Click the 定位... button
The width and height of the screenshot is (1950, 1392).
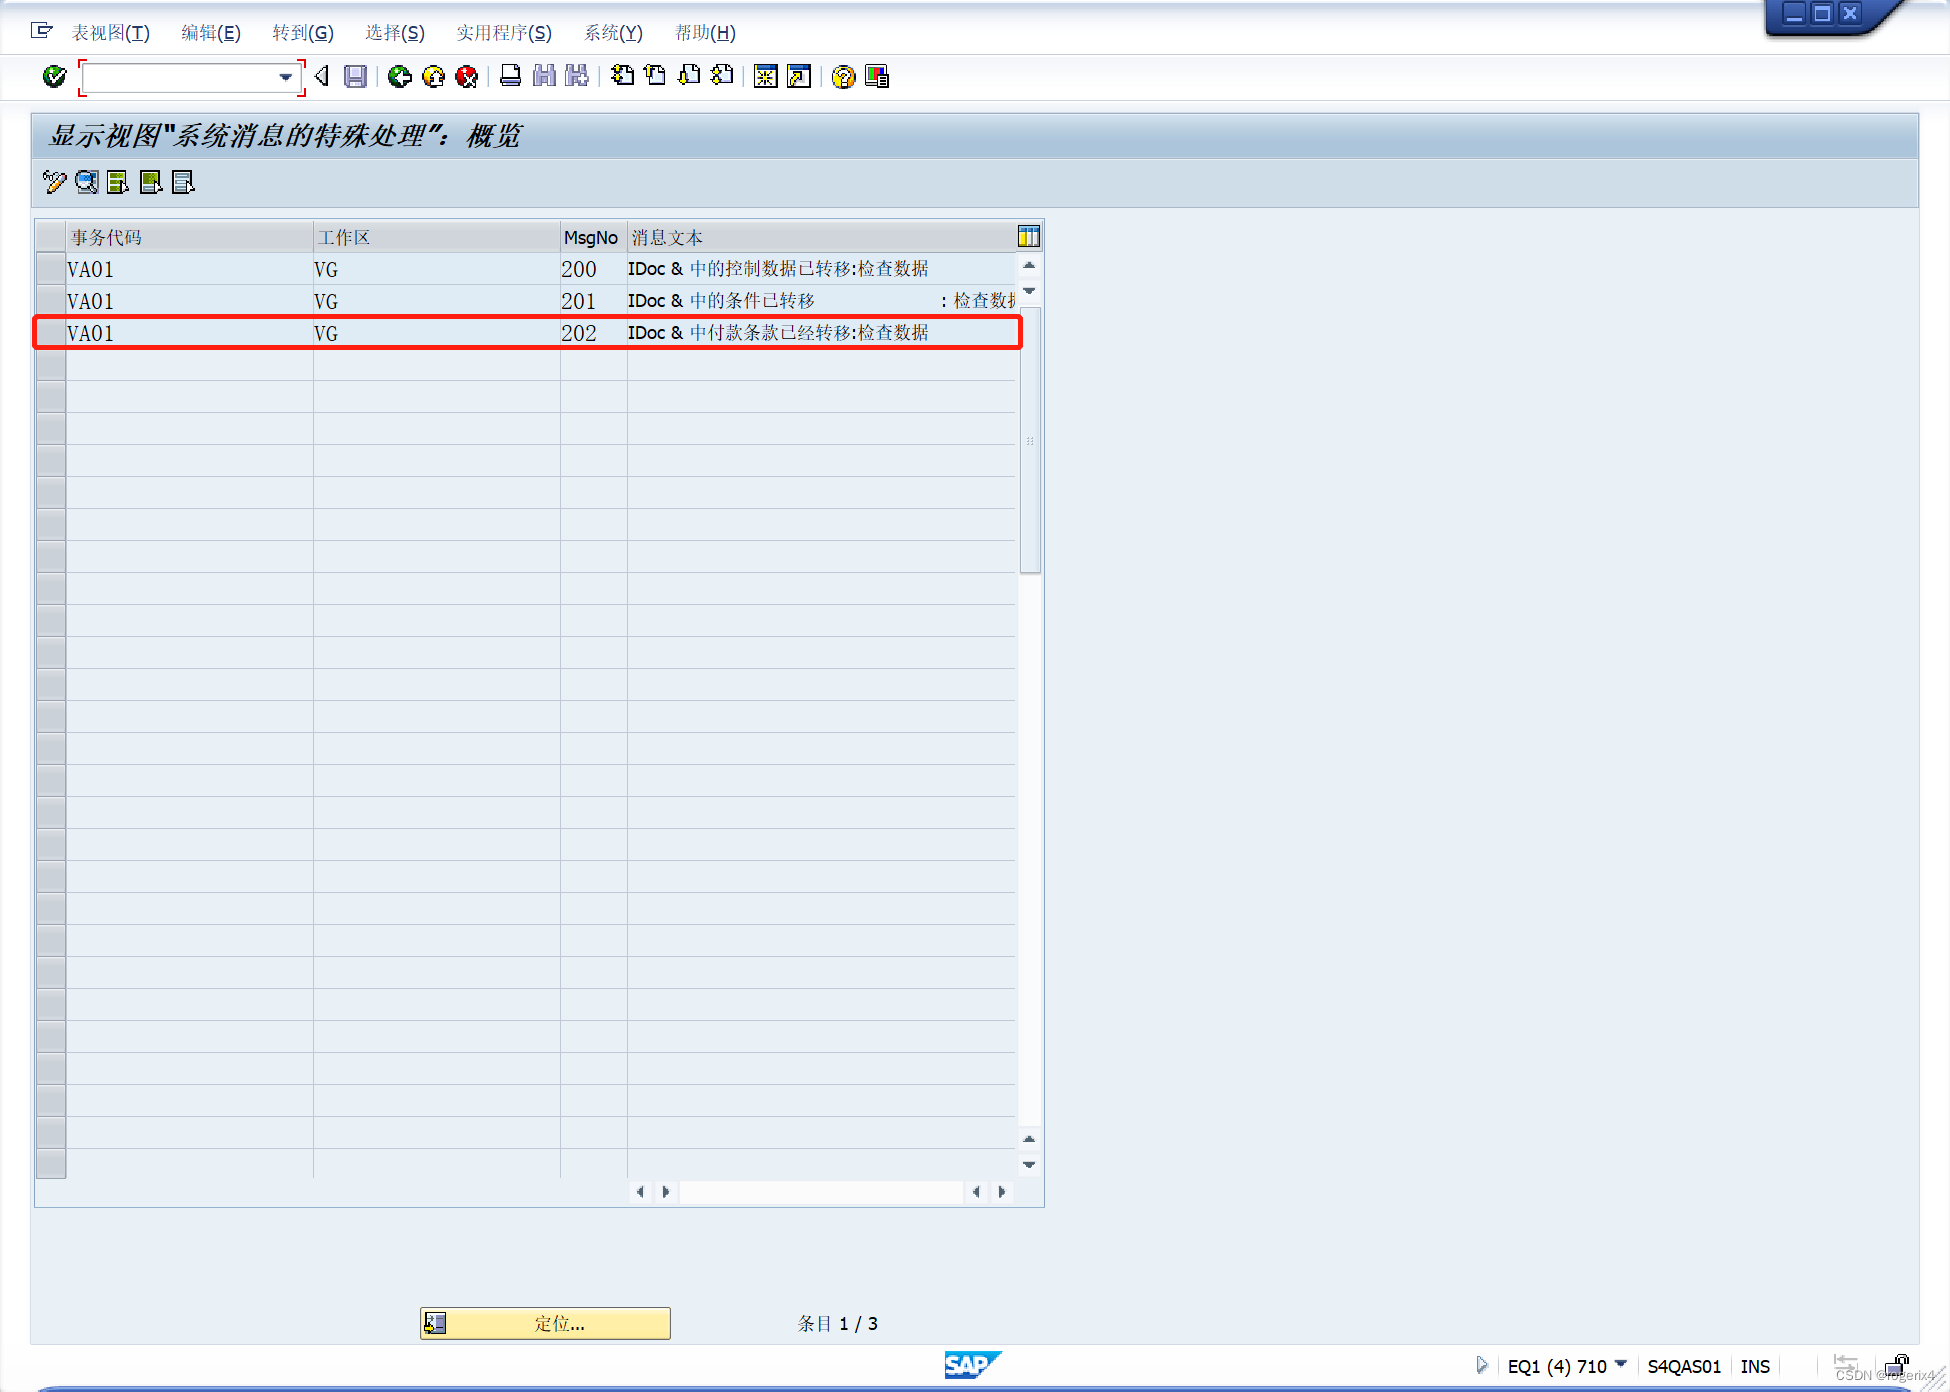click(x=545, y=1322)
